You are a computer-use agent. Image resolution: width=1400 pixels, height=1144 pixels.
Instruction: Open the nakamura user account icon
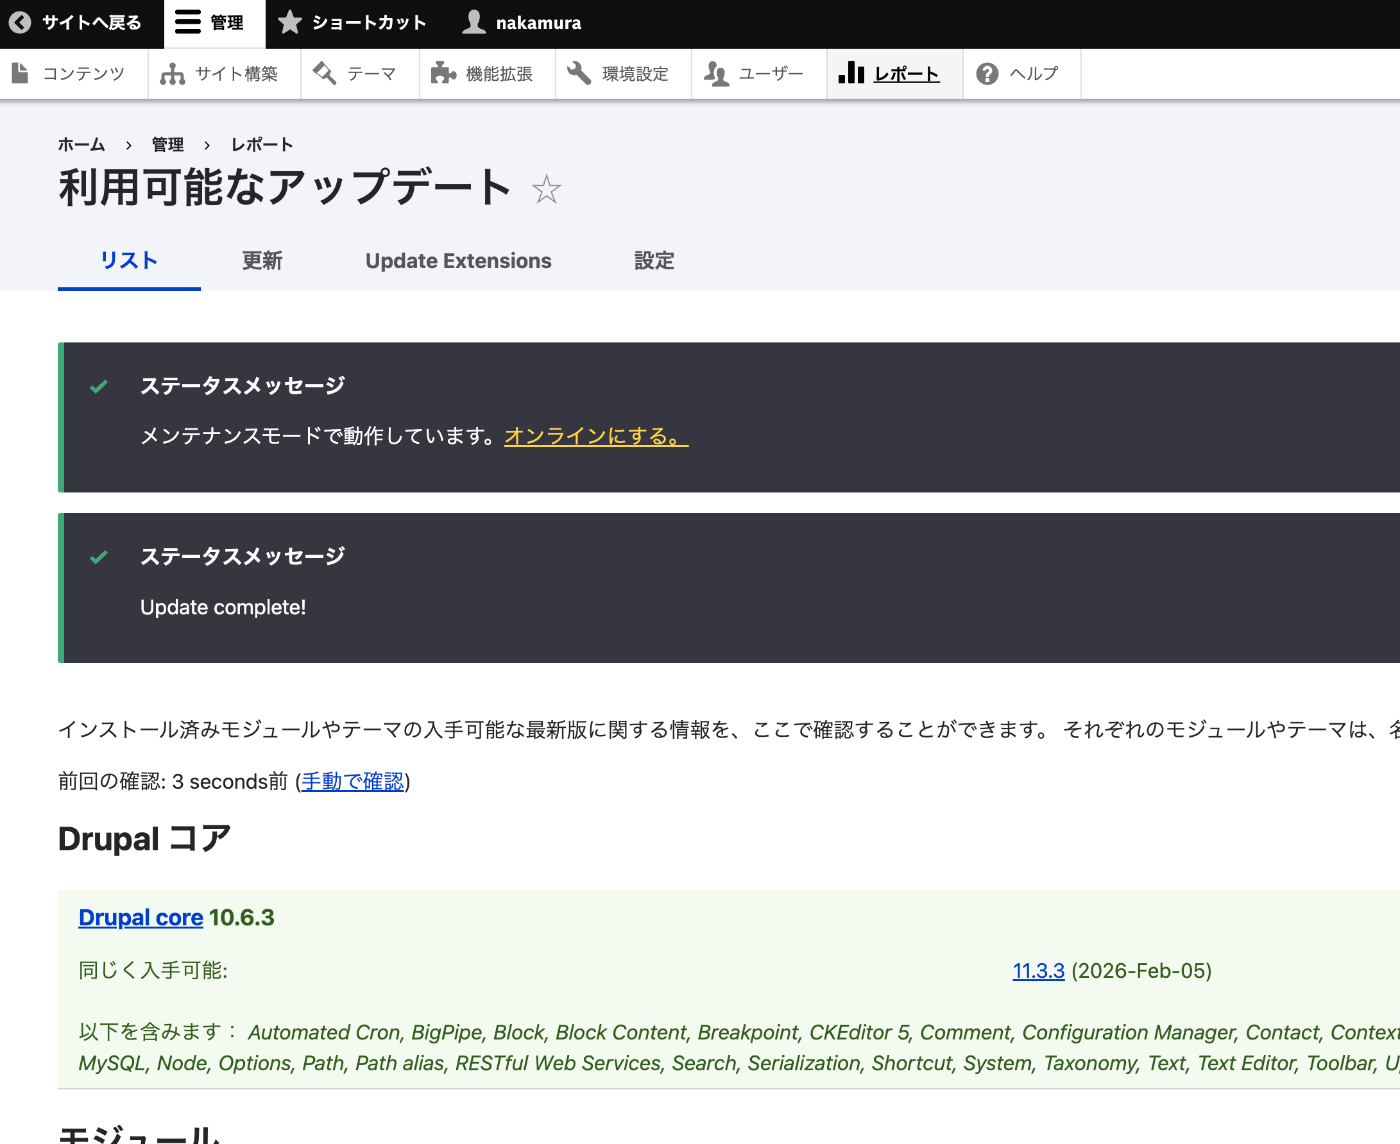[474, 22]
